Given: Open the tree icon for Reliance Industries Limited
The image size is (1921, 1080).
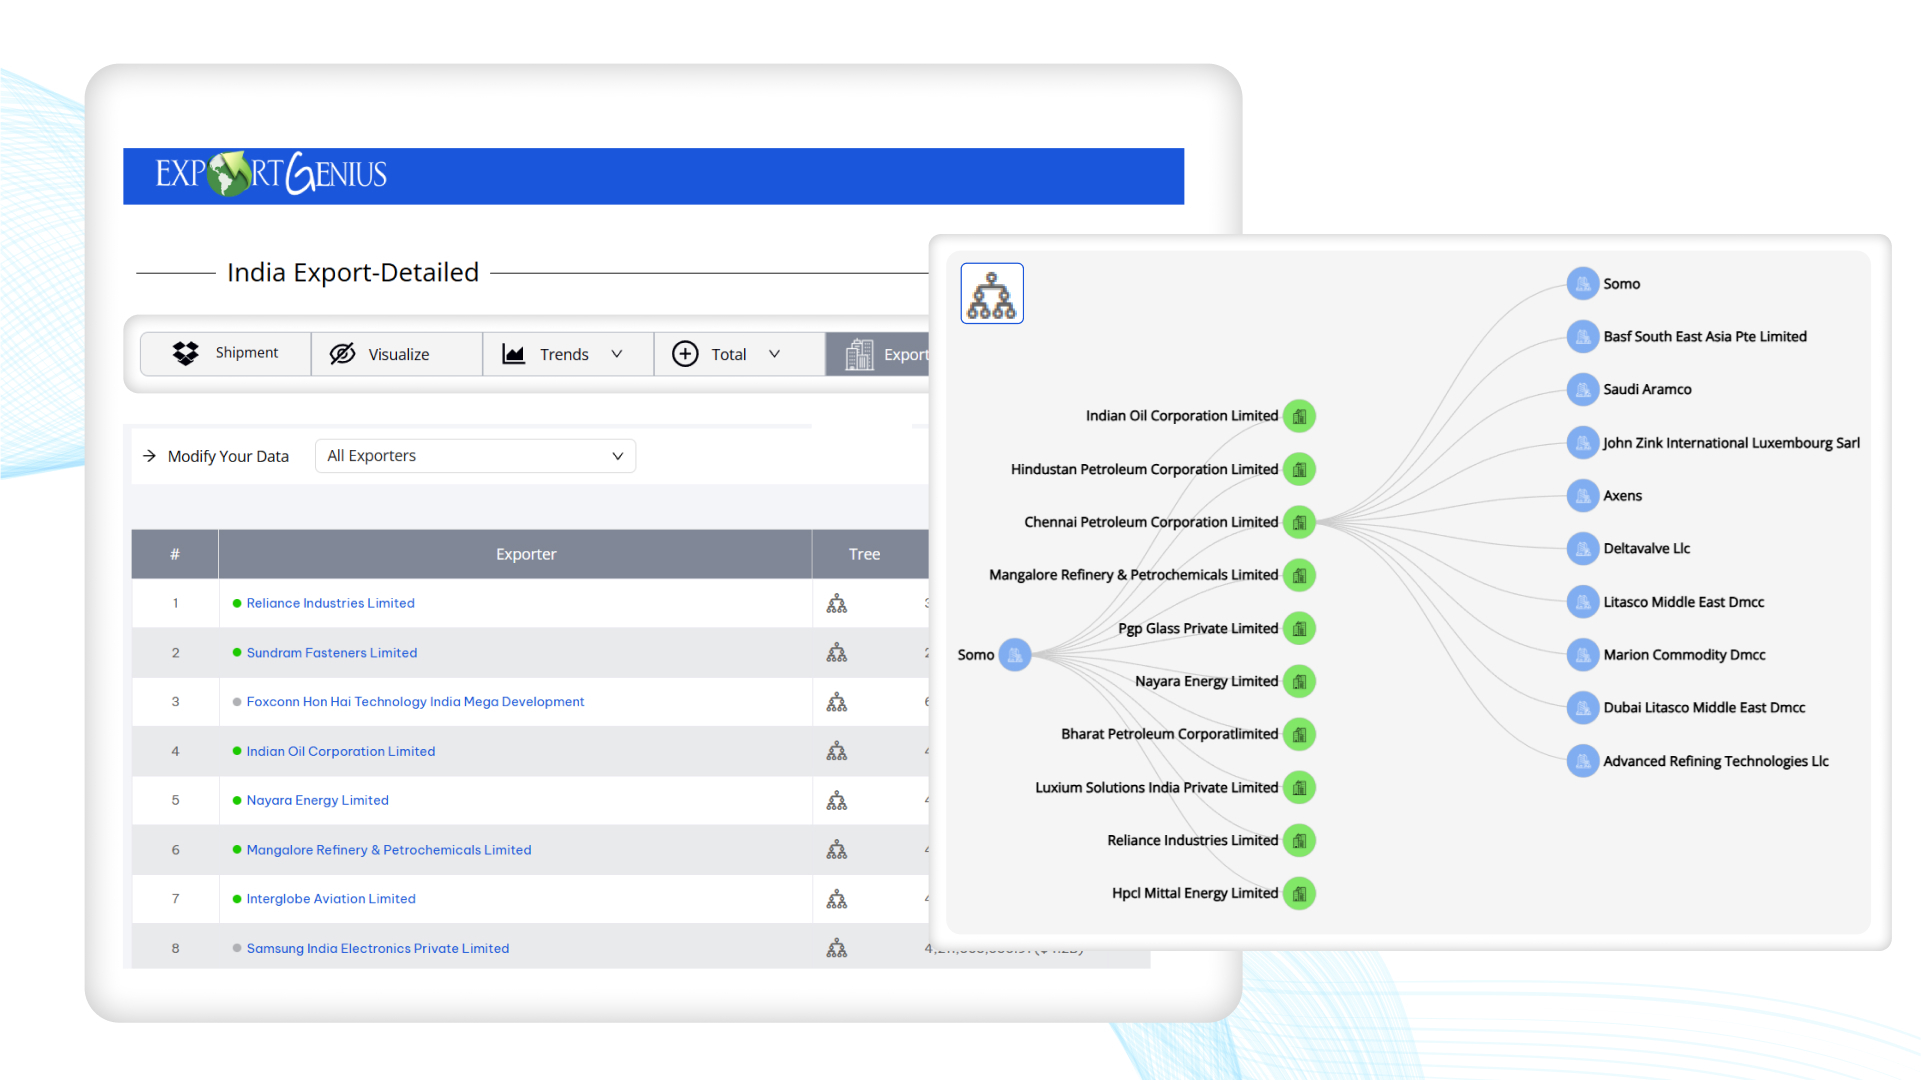Looking at the screenshot, I should click(x=836, y=603).
